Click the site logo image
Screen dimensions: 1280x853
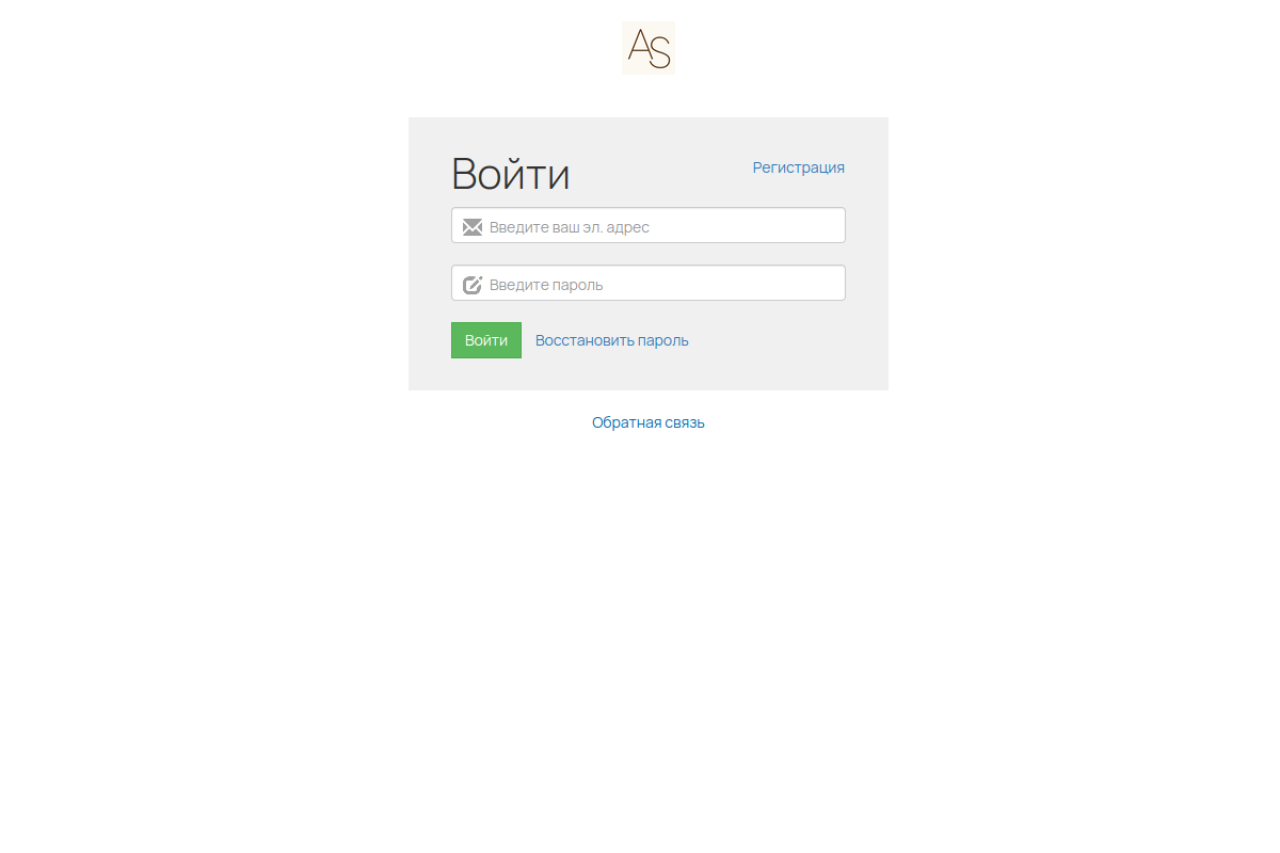[x=648, y=48]
